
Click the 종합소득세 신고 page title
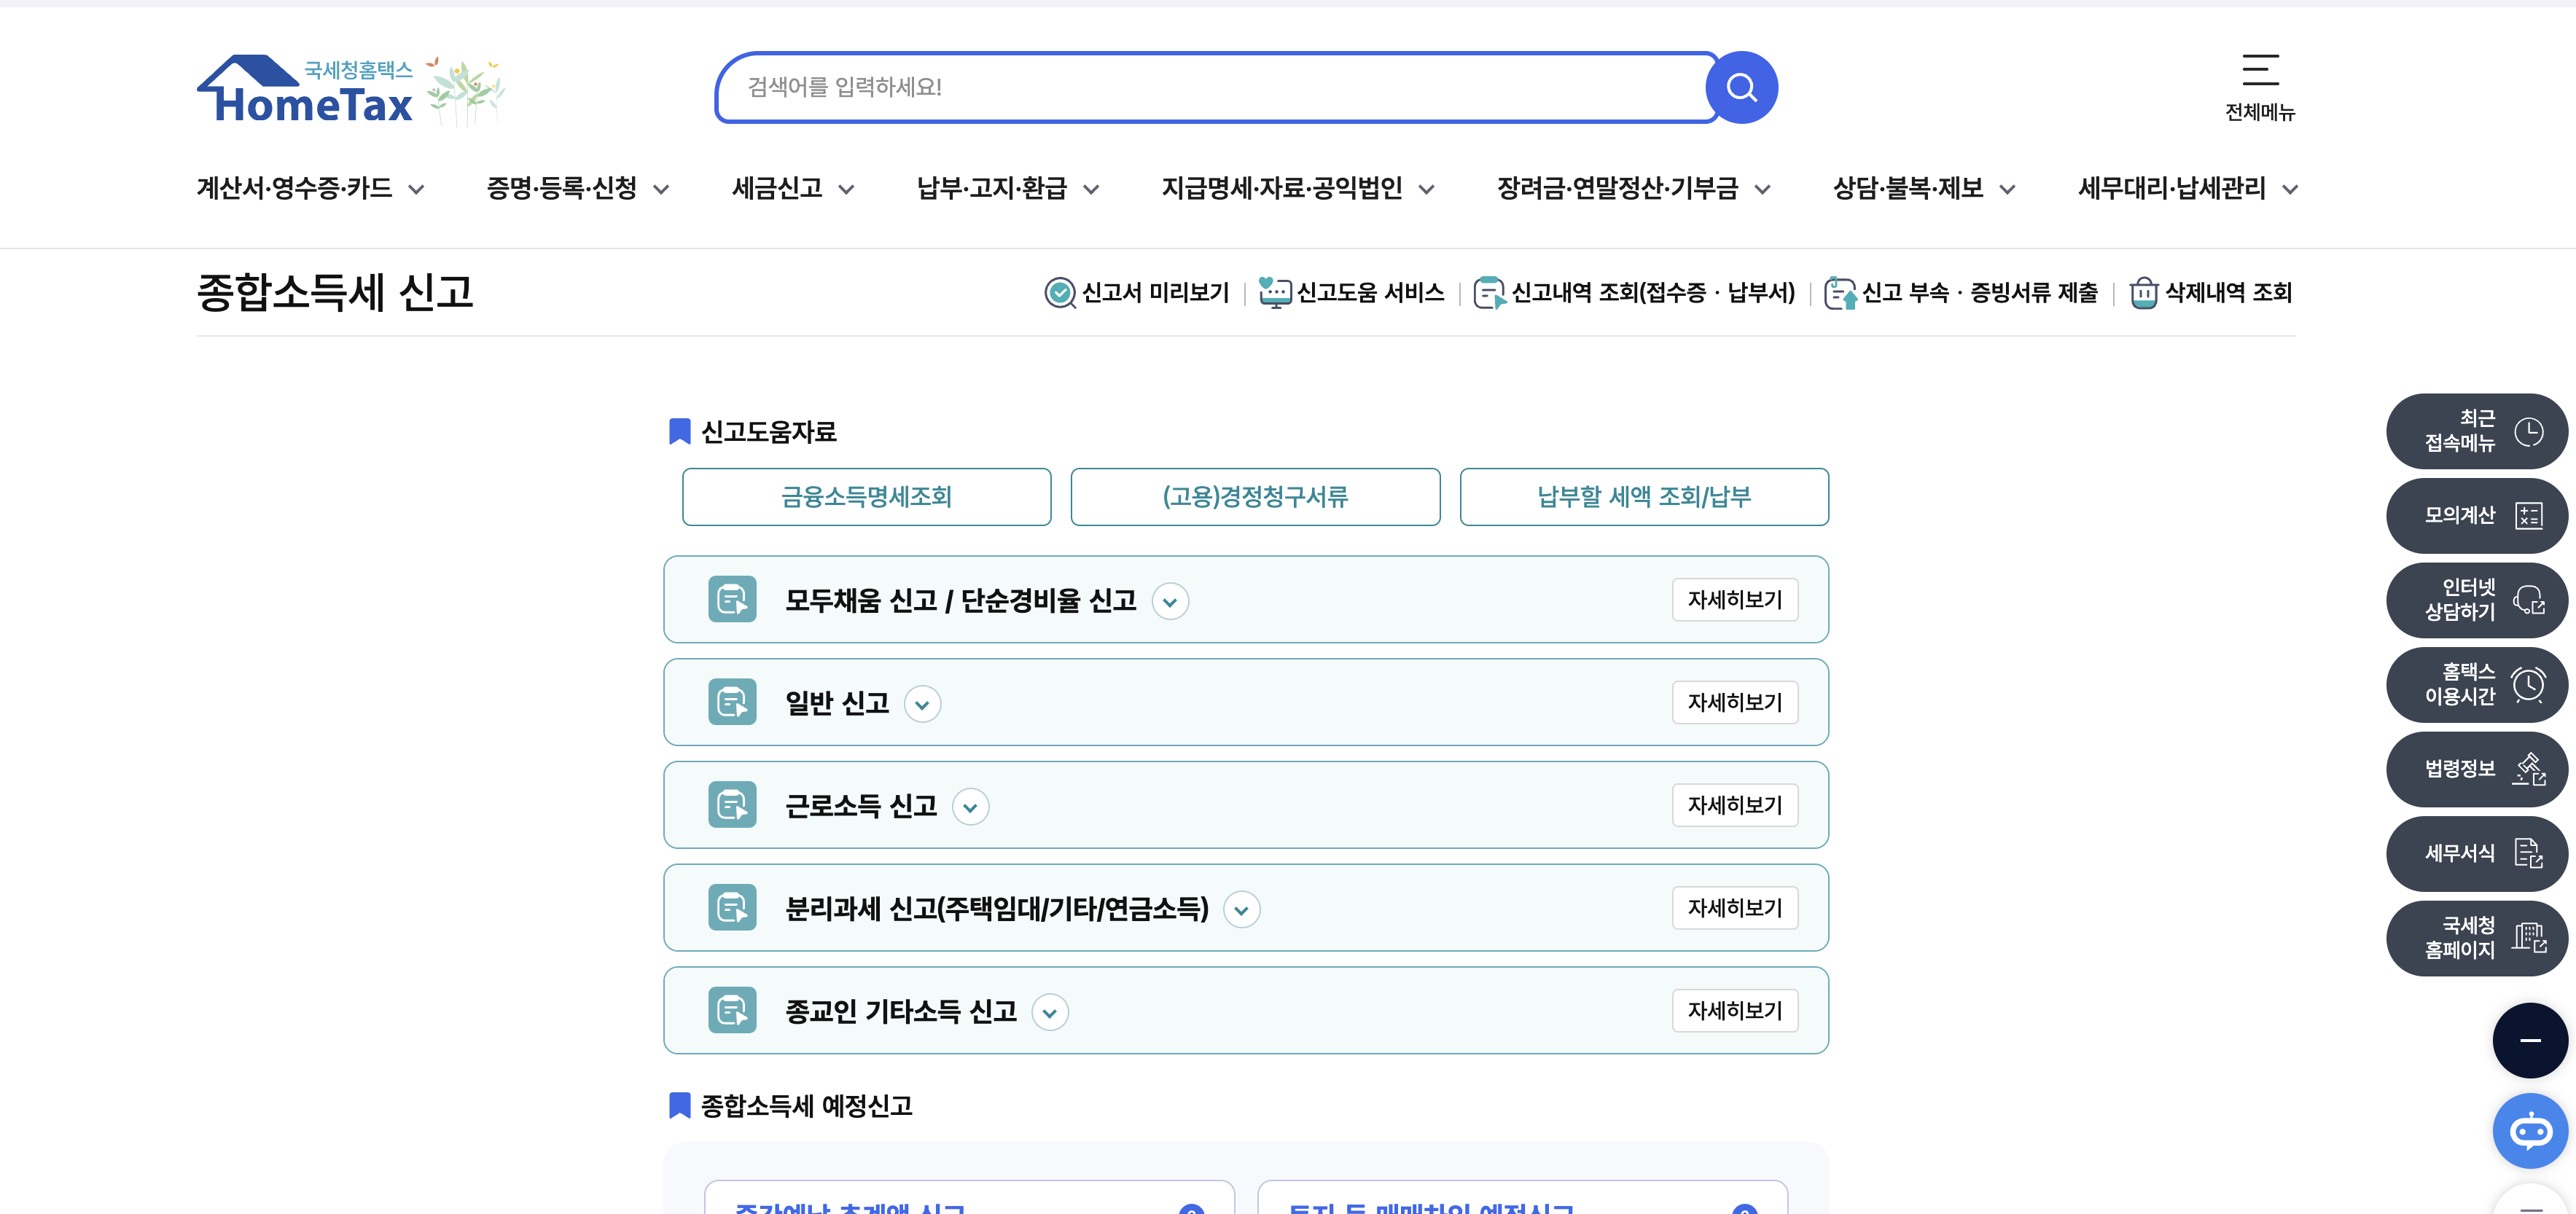pos(334,292)
